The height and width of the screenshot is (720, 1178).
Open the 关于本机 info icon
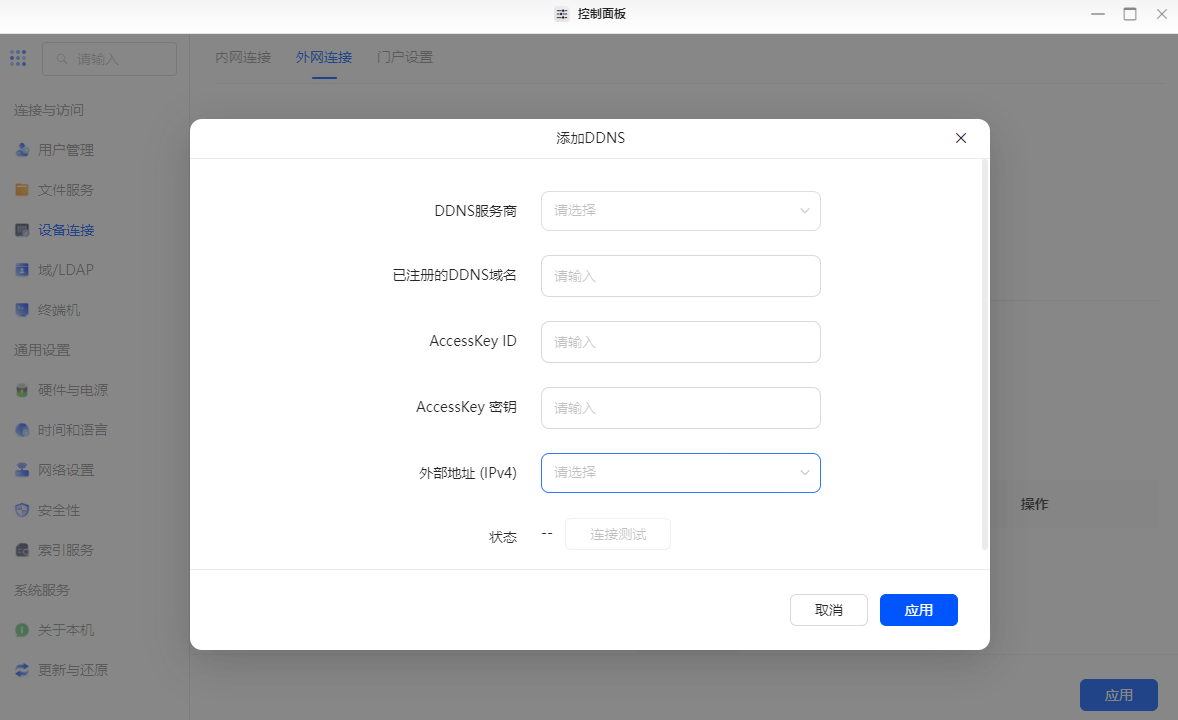click(23, 630)
